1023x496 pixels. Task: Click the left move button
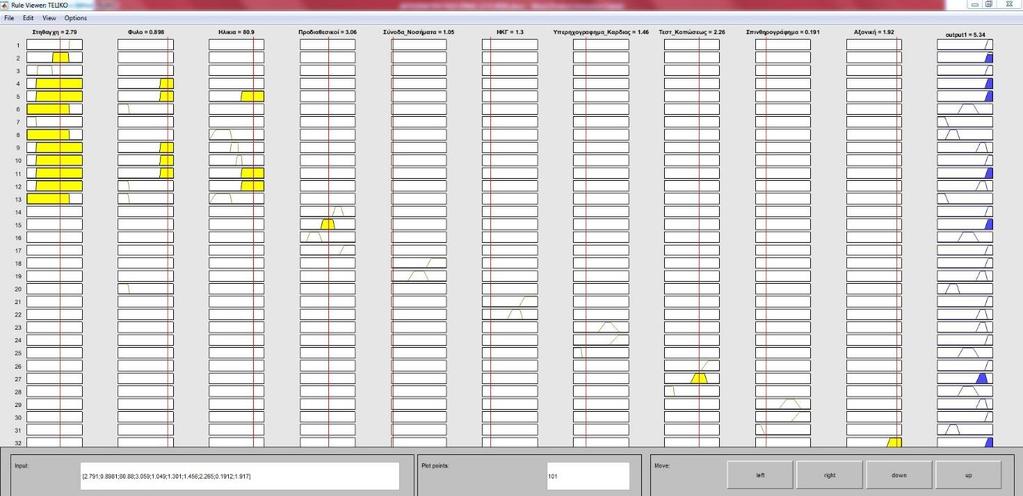(x=760, y=474)
